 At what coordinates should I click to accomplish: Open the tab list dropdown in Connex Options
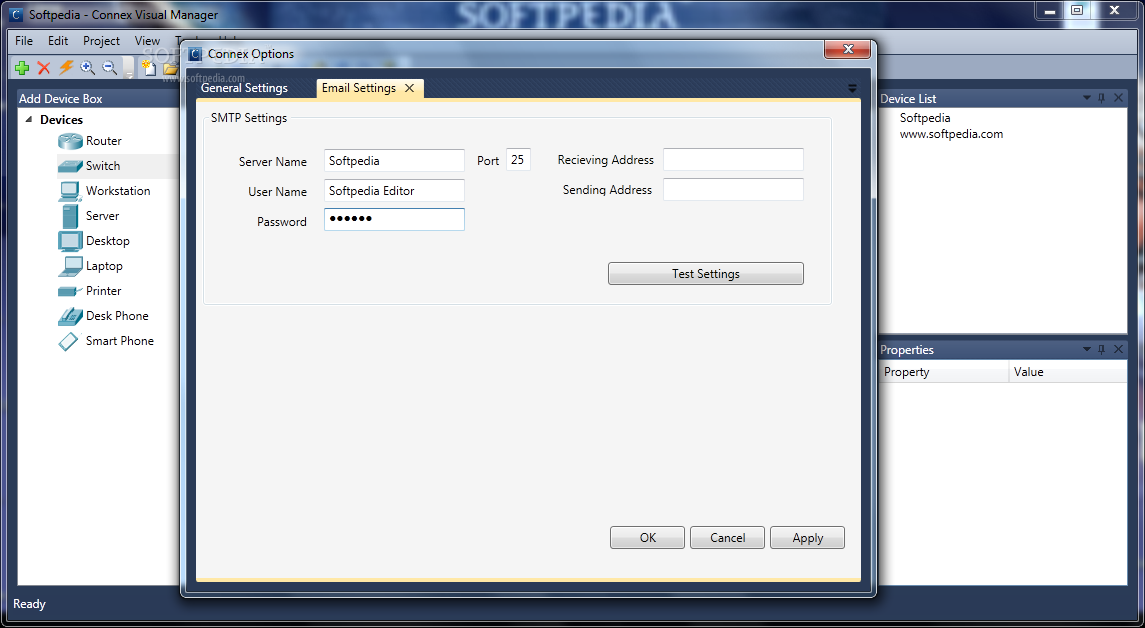(852, 88)
